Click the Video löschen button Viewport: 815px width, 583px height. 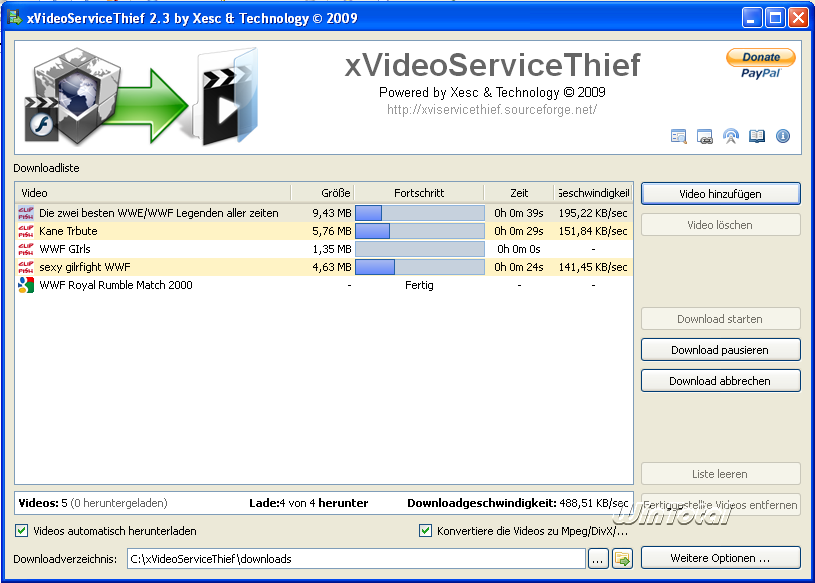click(x=720, y=225)
